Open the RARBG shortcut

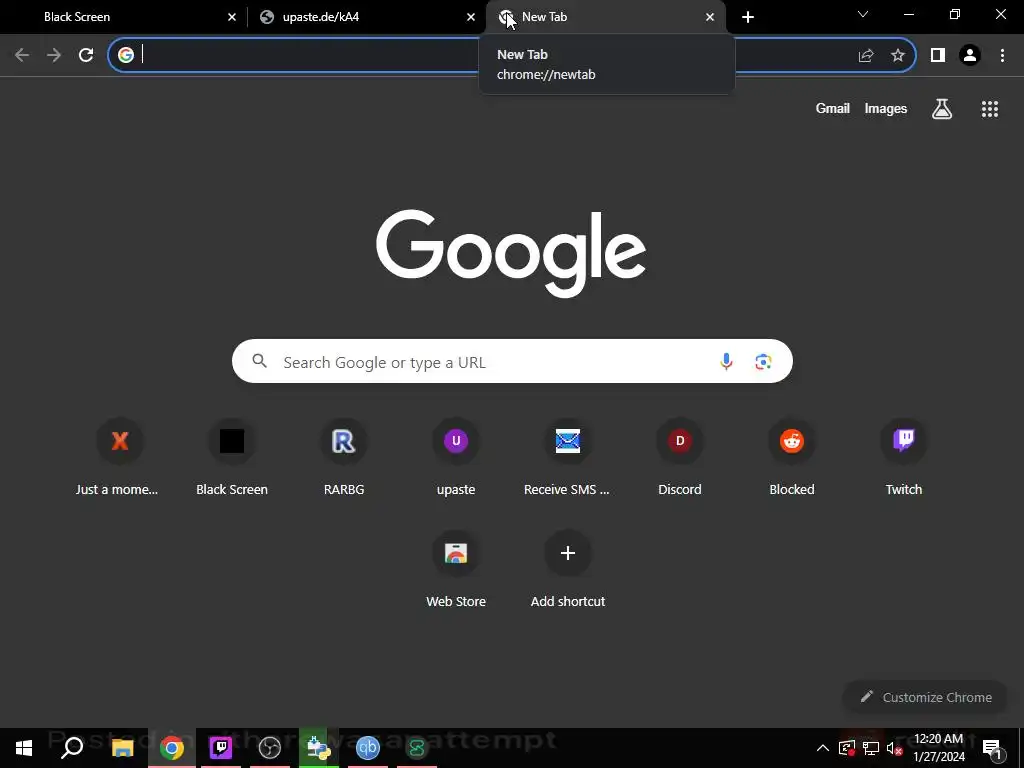(344, 458)
